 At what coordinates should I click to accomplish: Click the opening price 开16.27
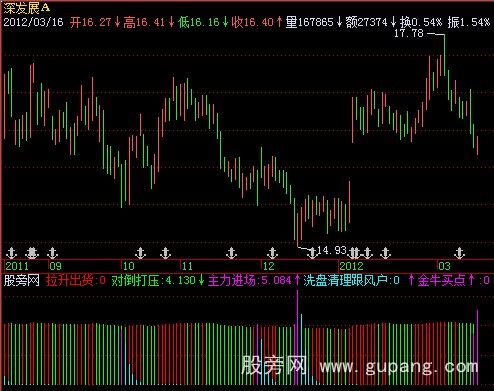tap(91, 22)
